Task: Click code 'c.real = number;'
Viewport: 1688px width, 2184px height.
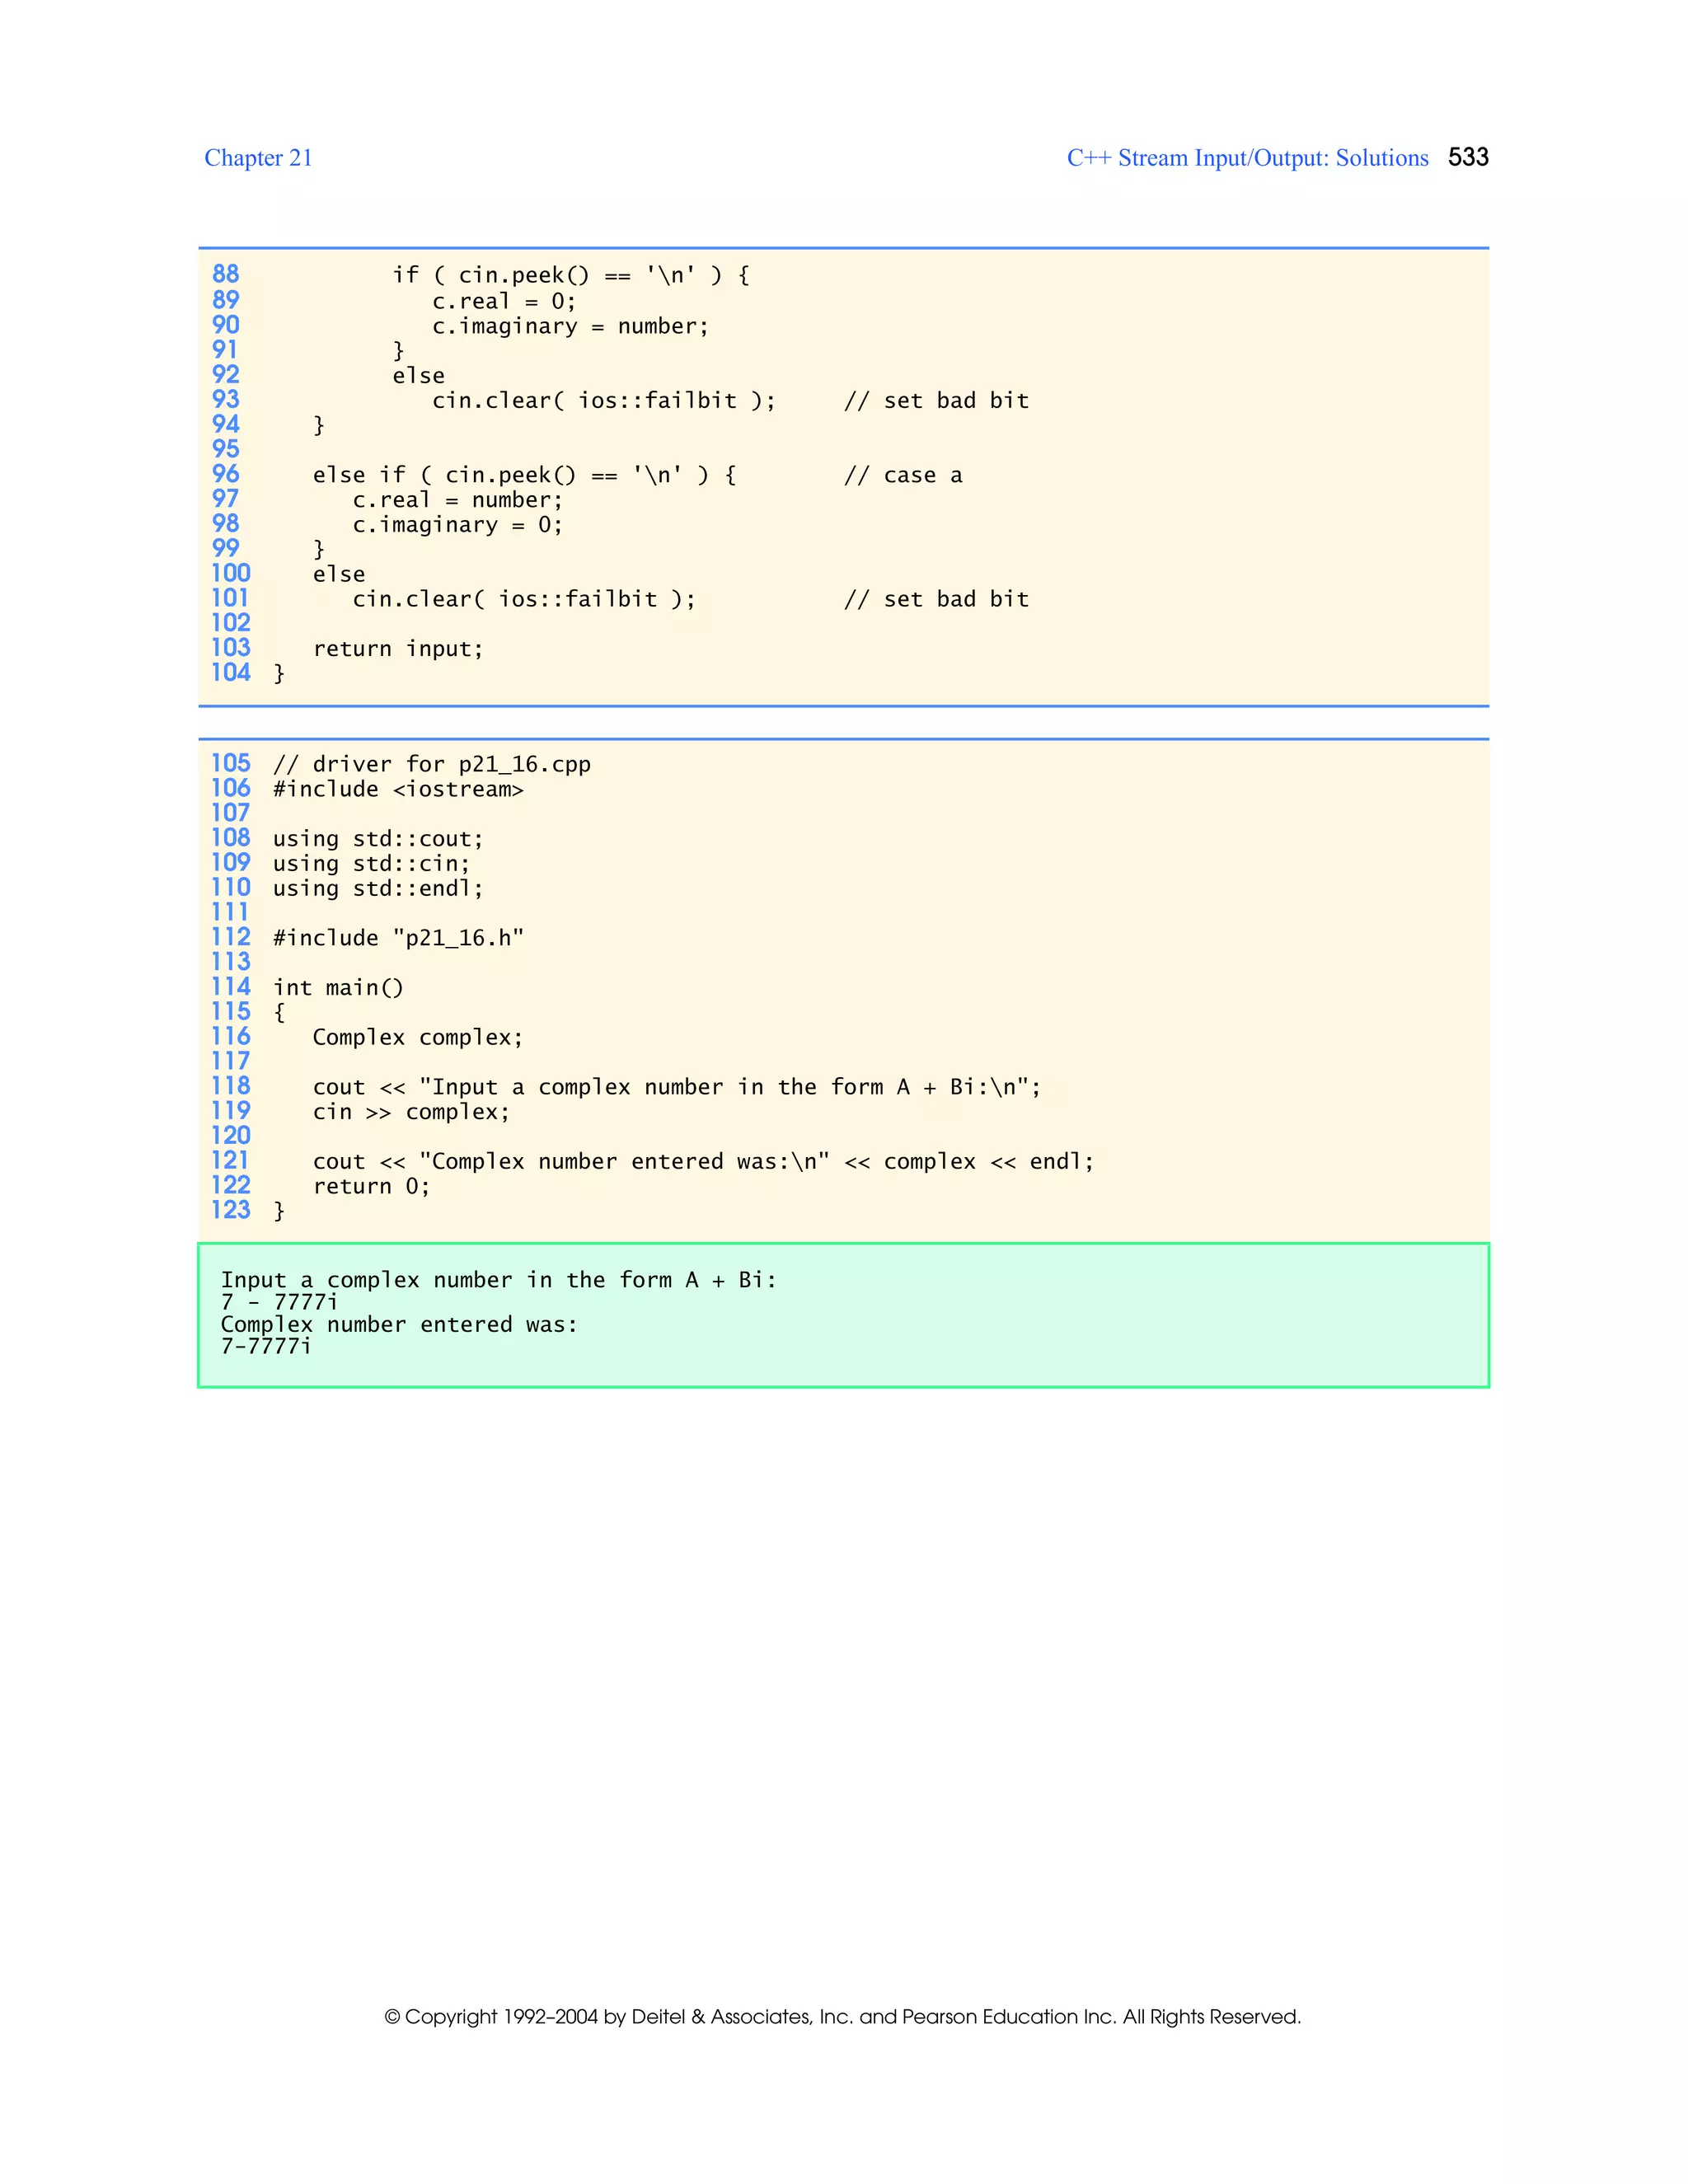Action: coord(458,500)
